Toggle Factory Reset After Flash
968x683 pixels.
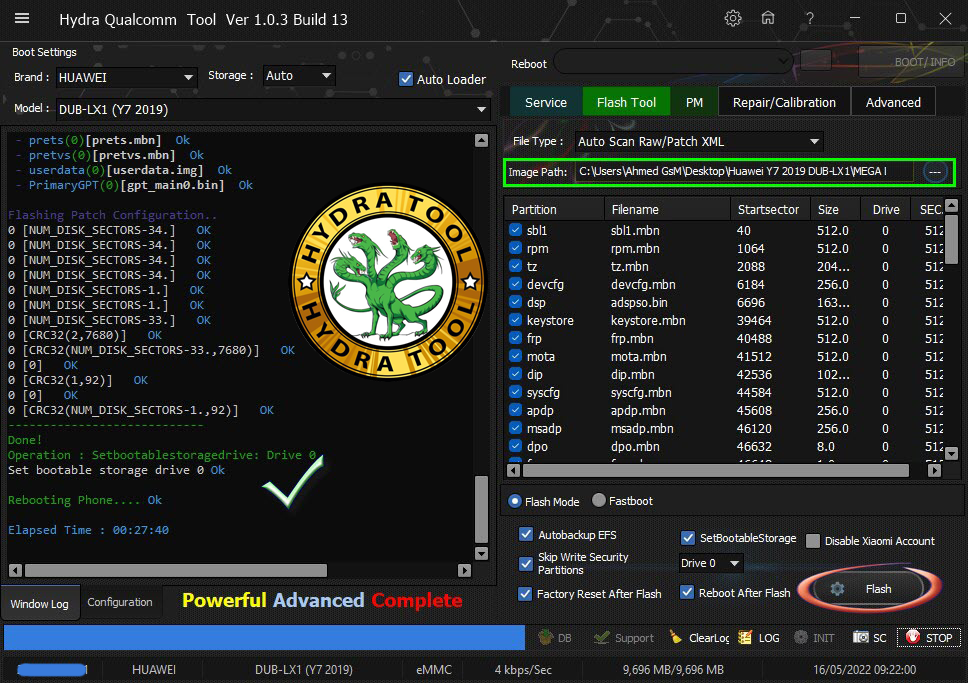(525, 593)
